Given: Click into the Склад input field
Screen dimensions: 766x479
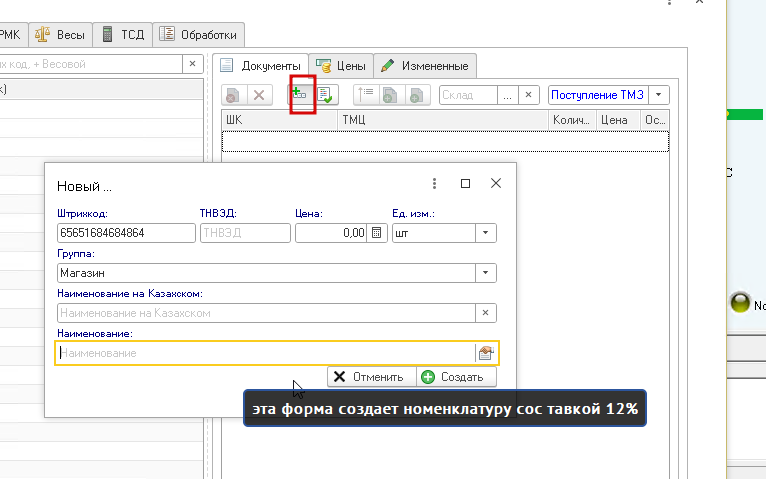Looking at the screenshot, I should coord(468,95).
